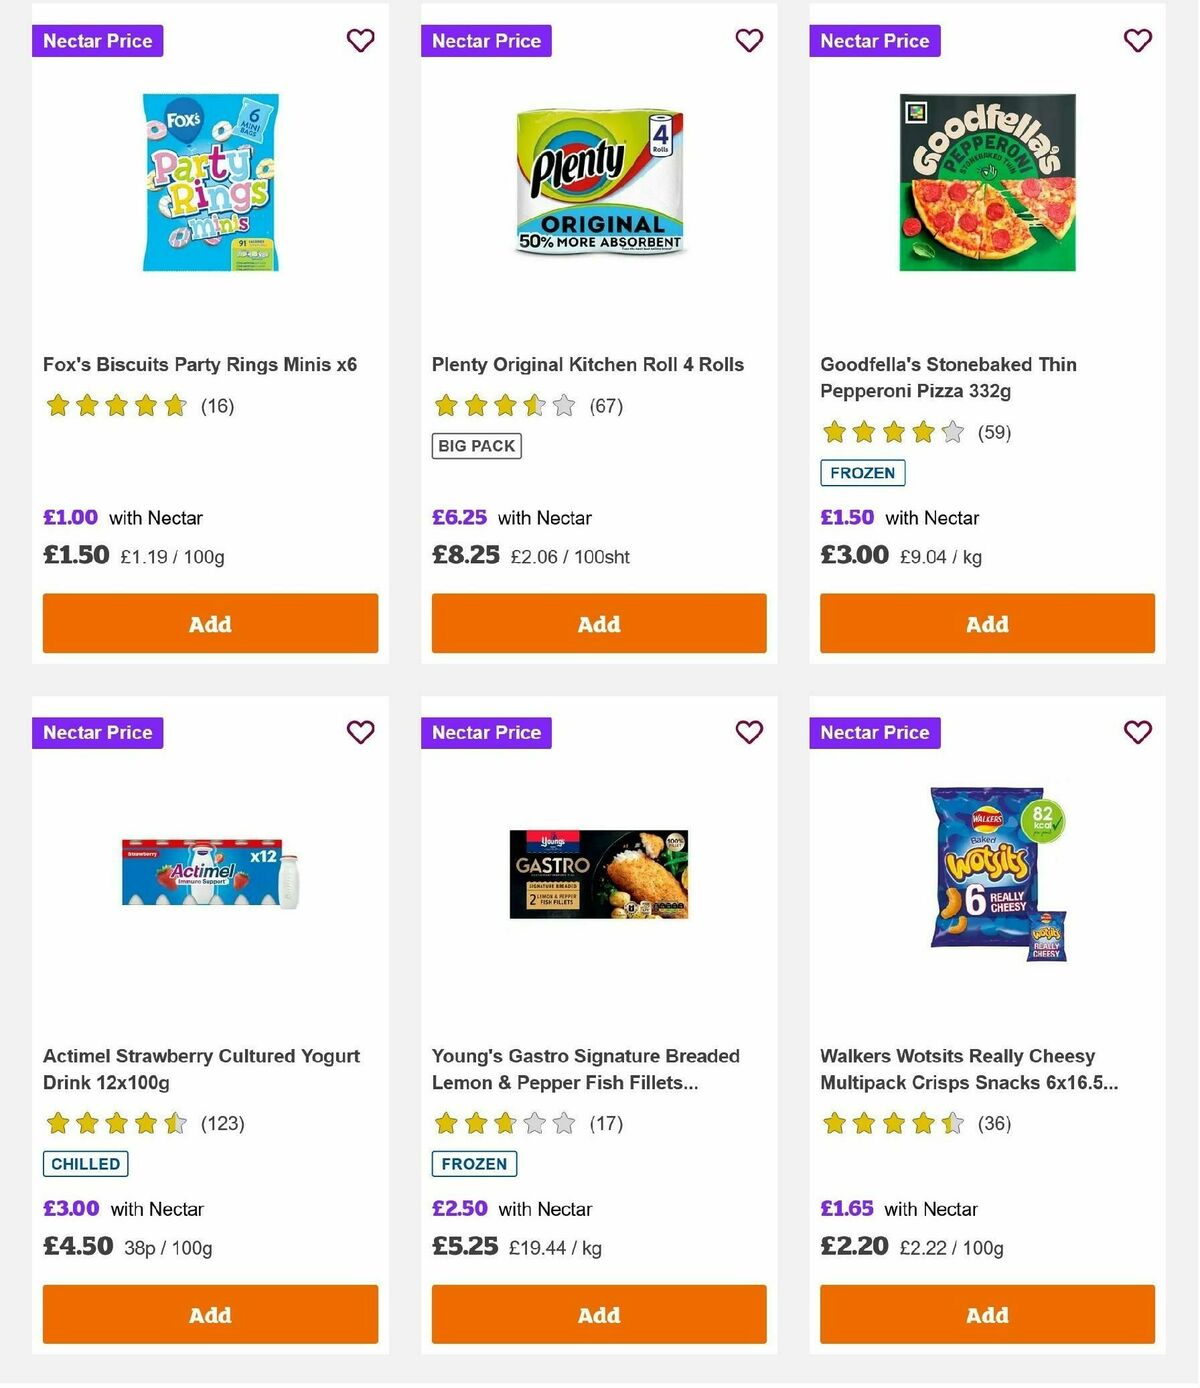Click the Actimel strawberry yogurt product image
This screenshot has height=1388, width=1200.
[210, 872]
